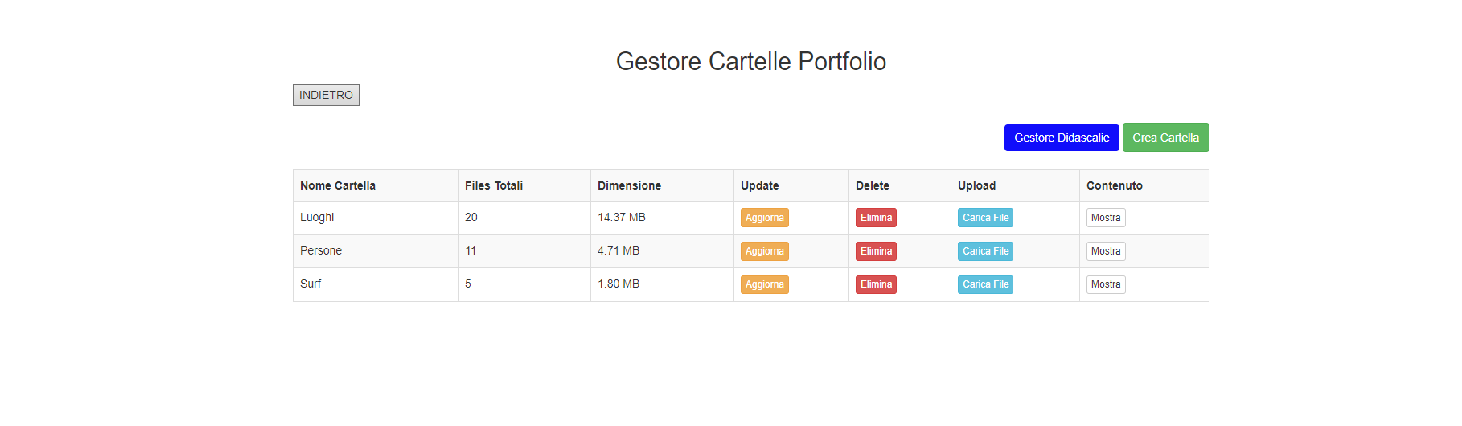Click the Persone file count 11
Image resolution: width=1462 pixels, height=426 pixels.
click(x=471, y=251)
